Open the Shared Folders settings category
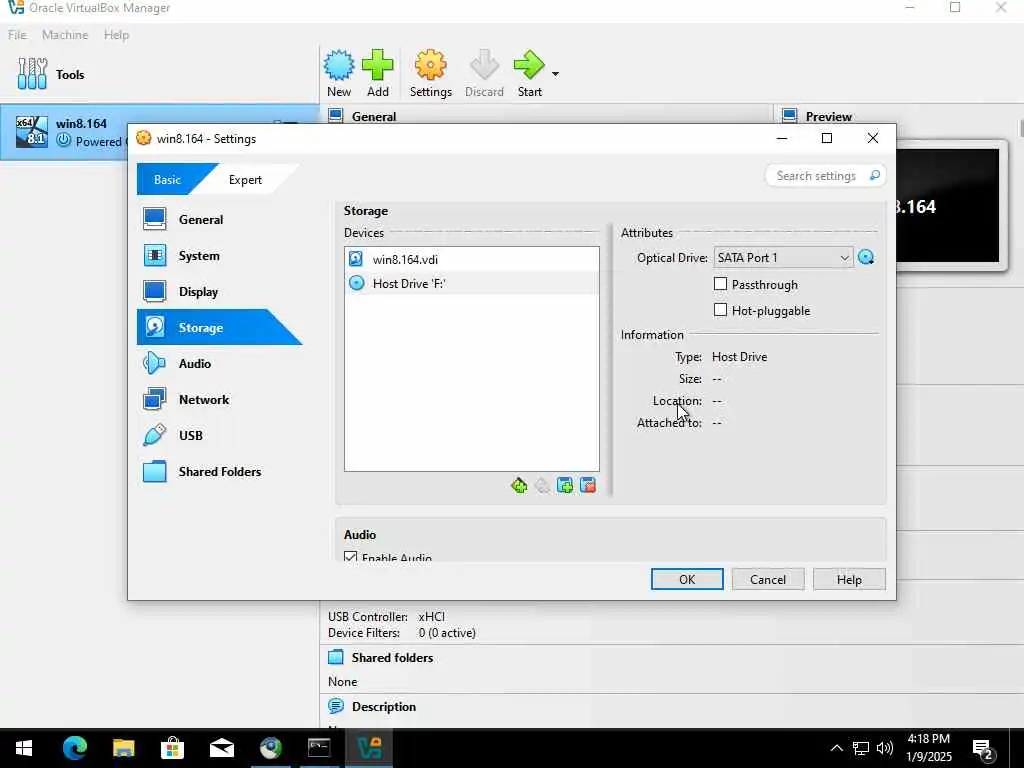Viewport: 1024px width, 768px height. click(x=219, y=472)
